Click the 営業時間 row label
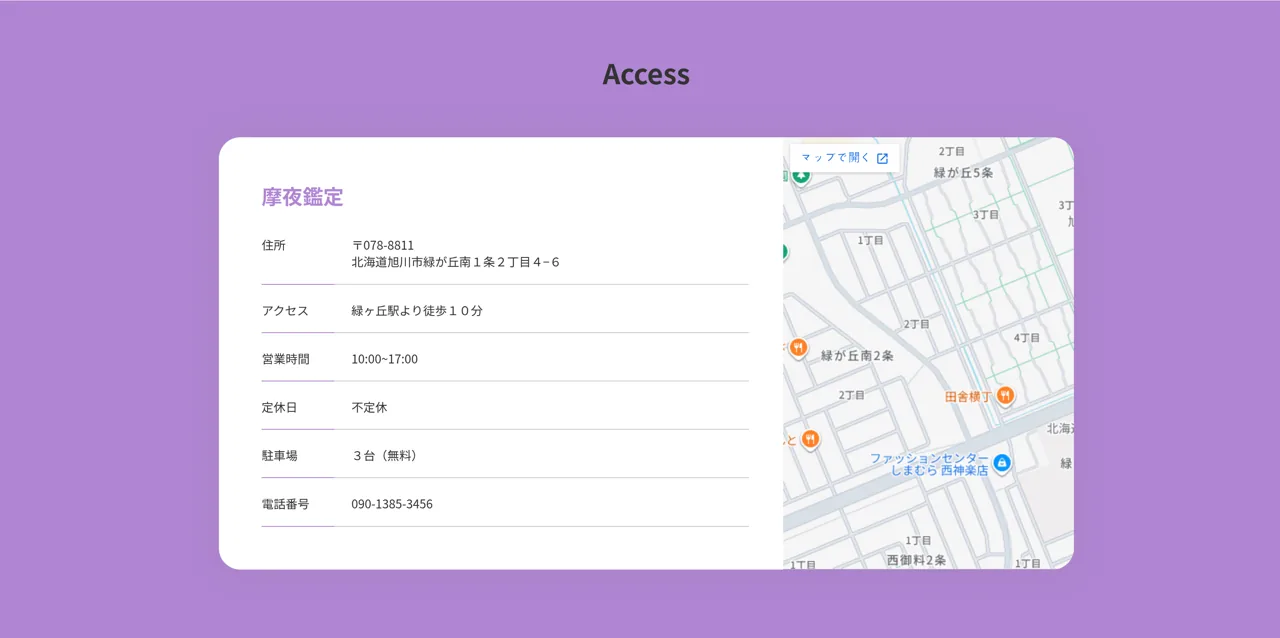 (286, 359)
